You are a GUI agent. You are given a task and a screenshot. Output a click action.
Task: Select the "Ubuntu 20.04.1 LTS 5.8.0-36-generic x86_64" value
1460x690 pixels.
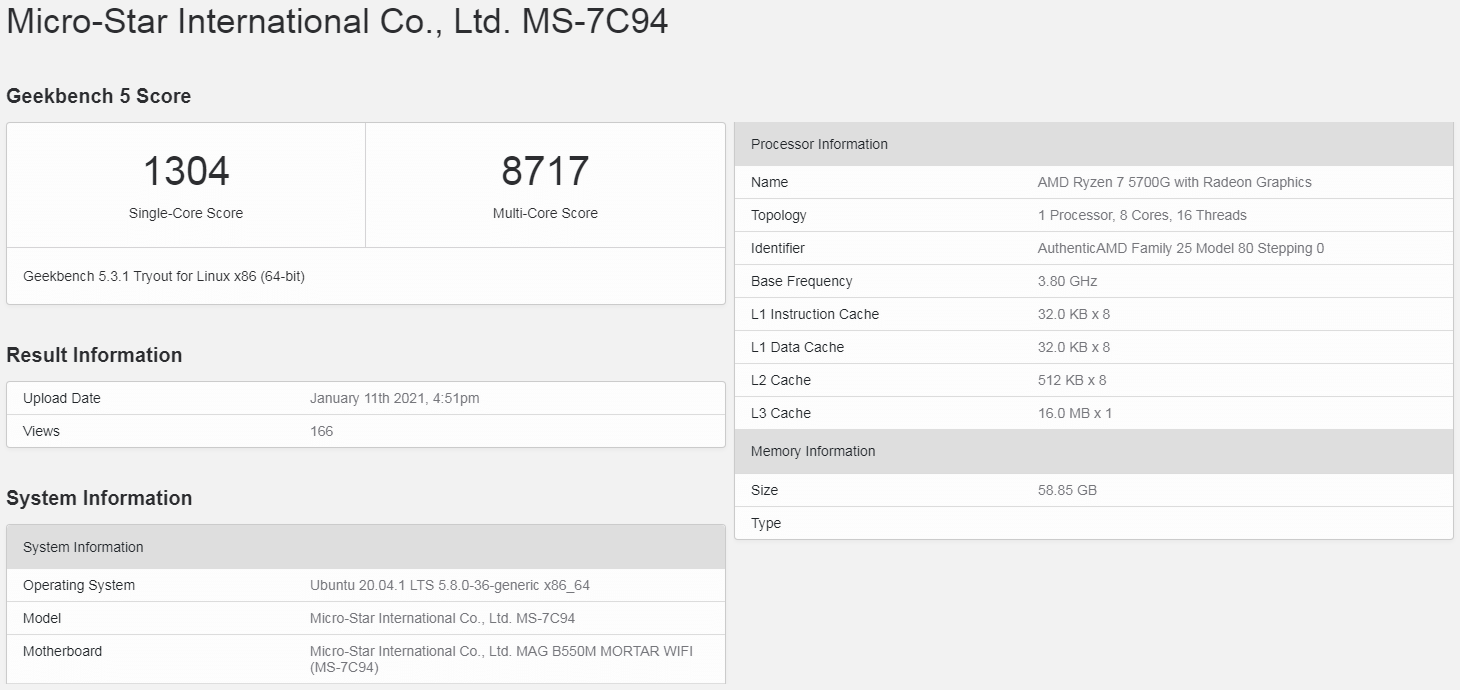[450, 585]
